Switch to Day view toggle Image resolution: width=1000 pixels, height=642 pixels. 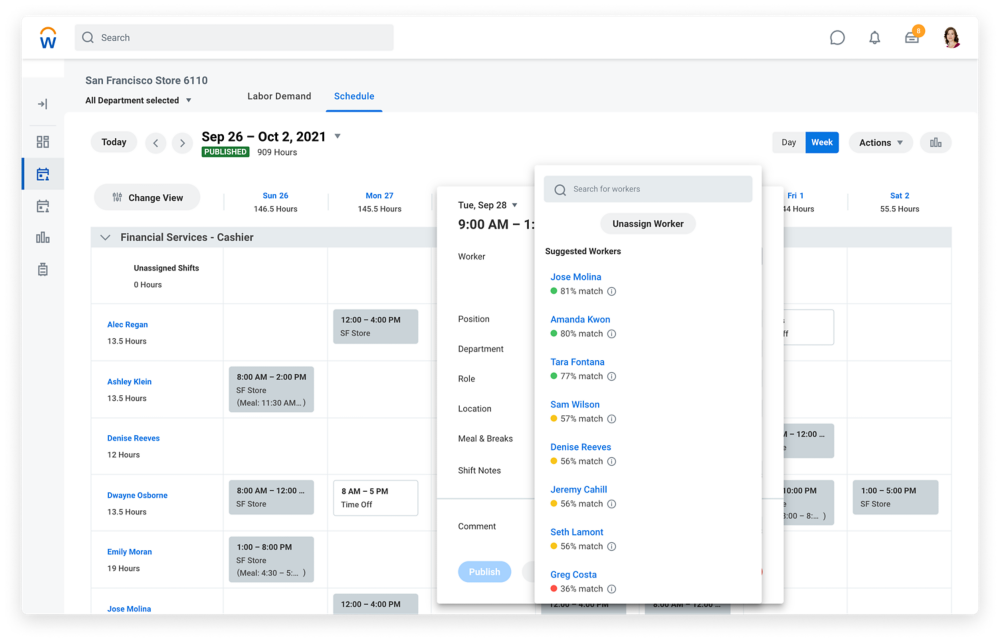[x=789, y=143]
